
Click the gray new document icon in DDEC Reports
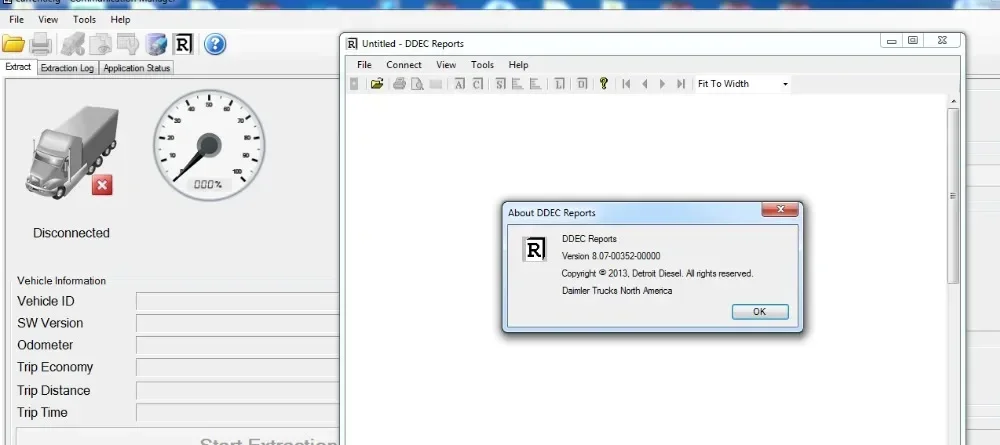354,84
